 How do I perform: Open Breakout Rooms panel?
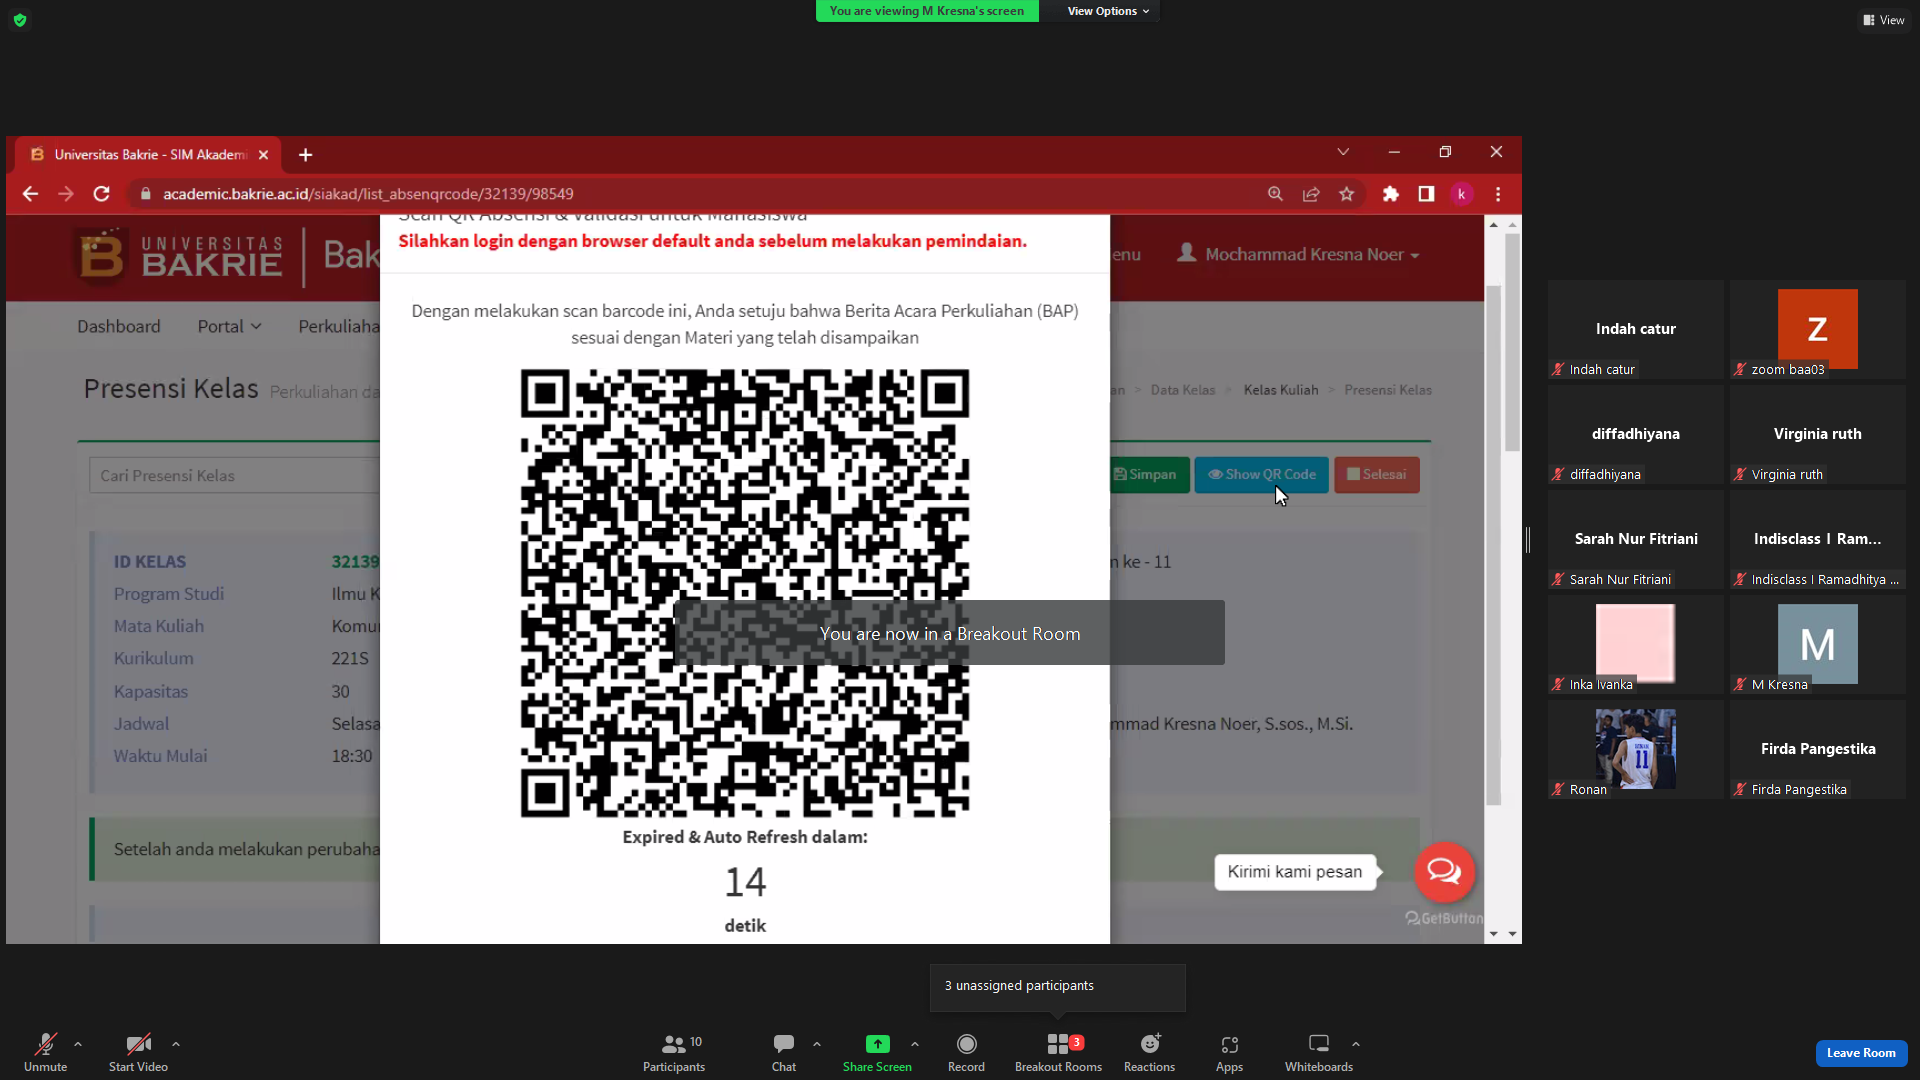click(x=1058, y=1052)
